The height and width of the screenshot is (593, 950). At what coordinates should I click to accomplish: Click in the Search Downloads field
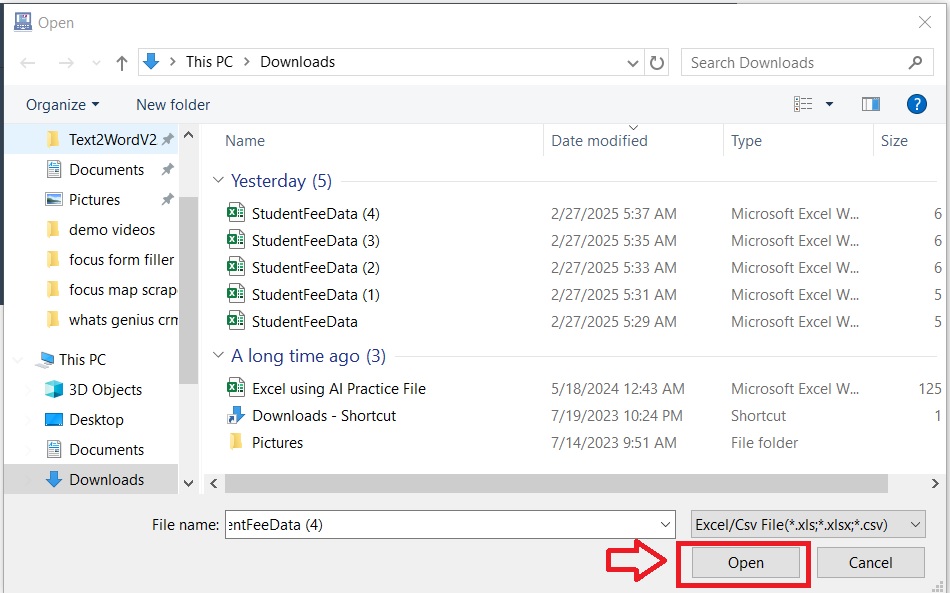pyautogui.click(x=795, y=62)
